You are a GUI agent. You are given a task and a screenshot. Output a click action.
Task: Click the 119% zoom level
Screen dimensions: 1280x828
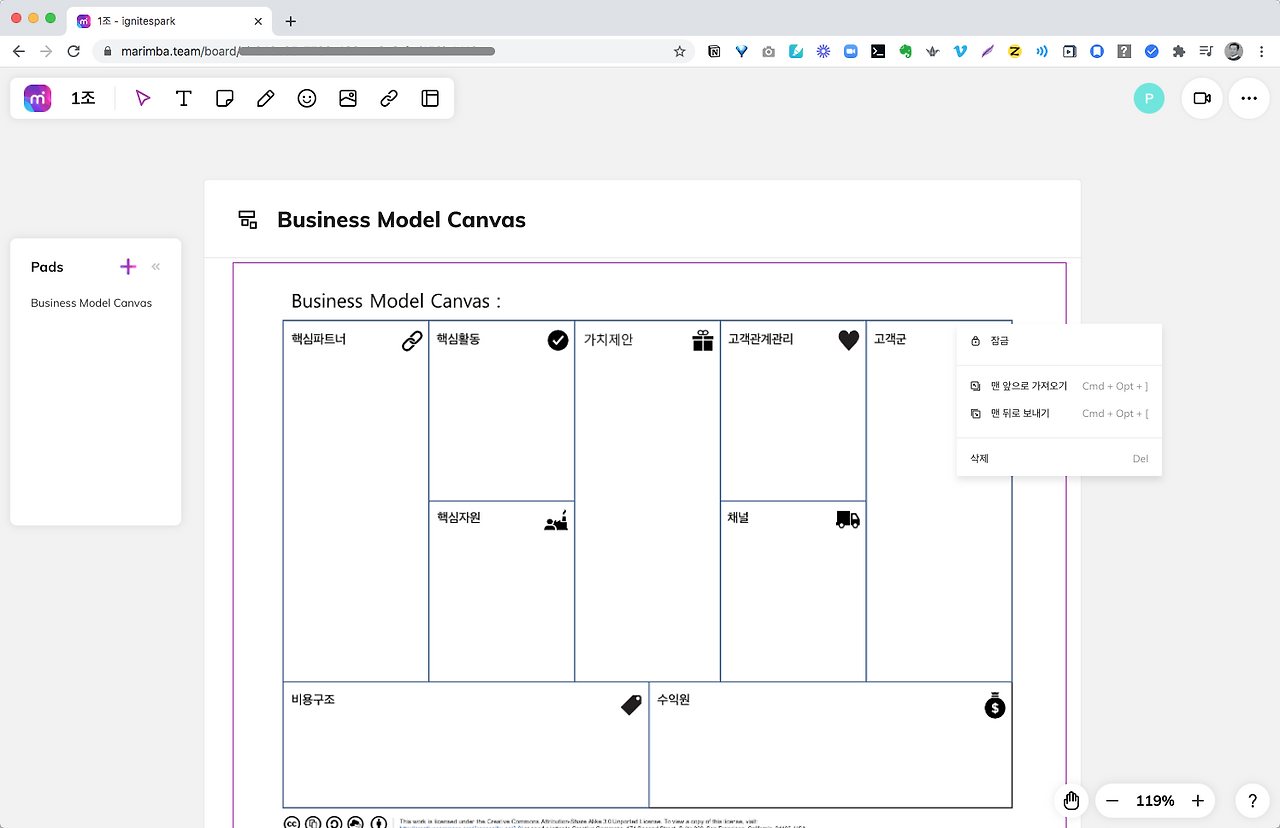pyautogui.click(x=1155, y=801)
